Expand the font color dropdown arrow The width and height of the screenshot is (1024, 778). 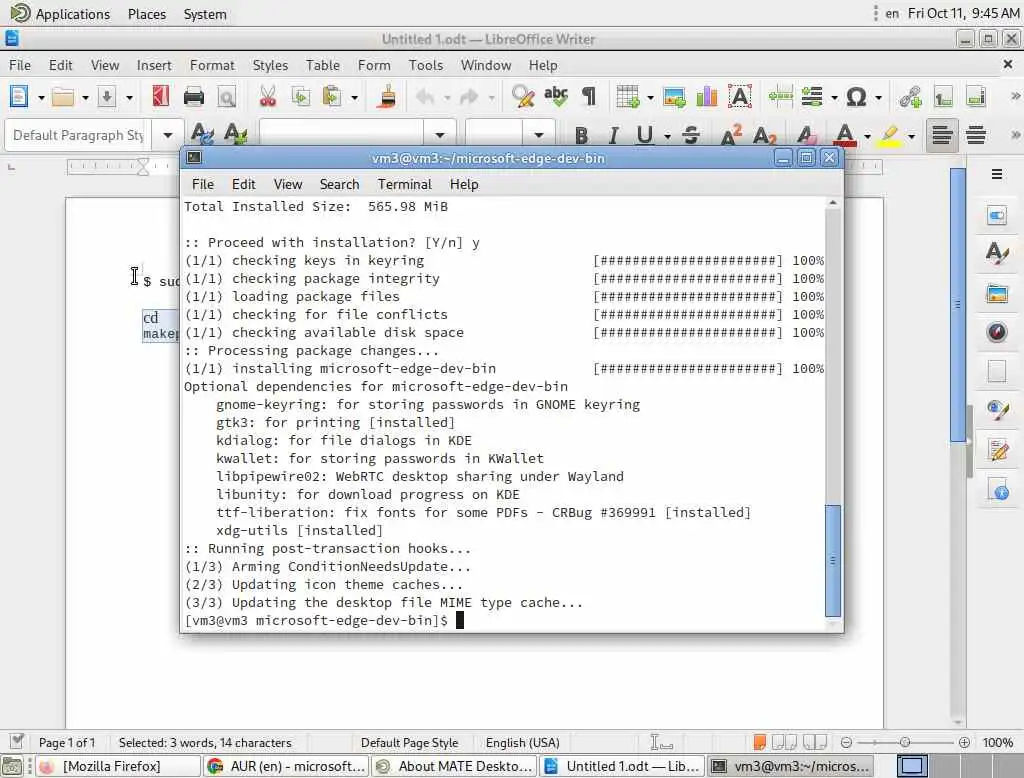[867, 136]
